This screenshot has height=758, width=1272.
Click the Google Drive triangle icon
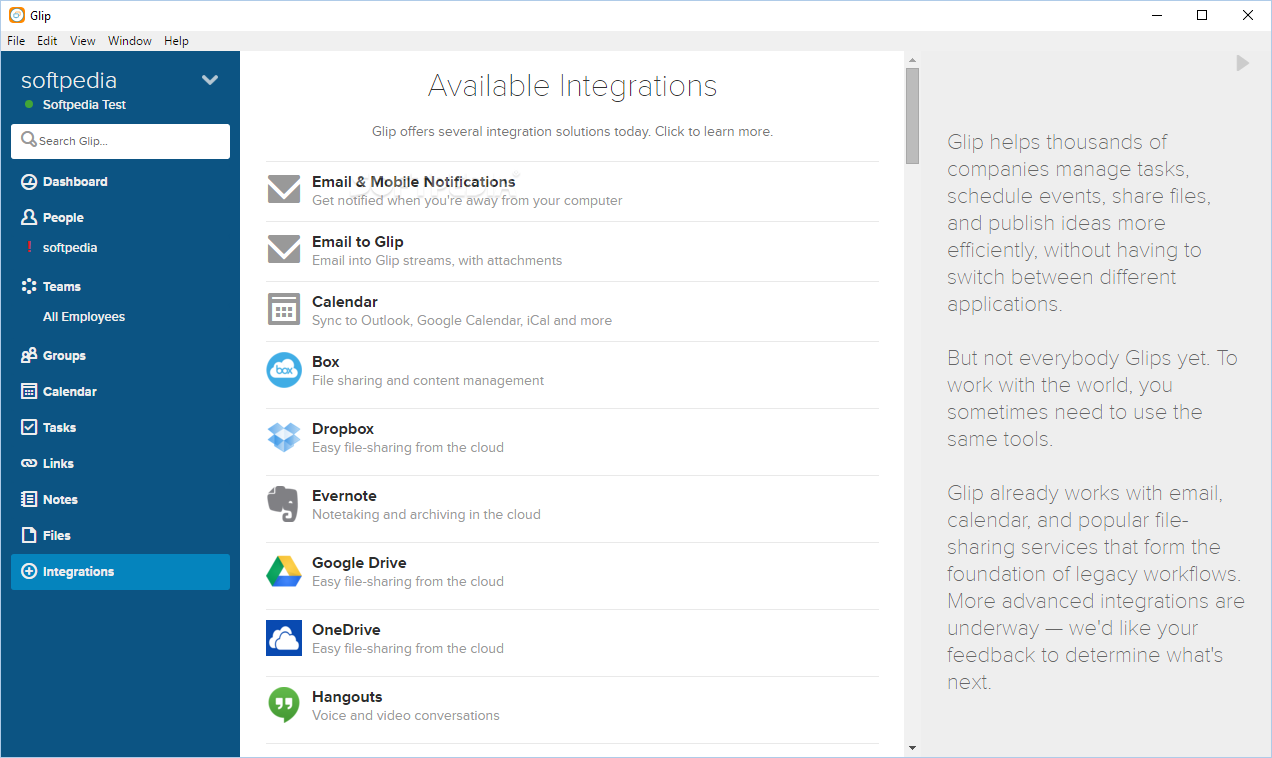click(x=284, y=571)
